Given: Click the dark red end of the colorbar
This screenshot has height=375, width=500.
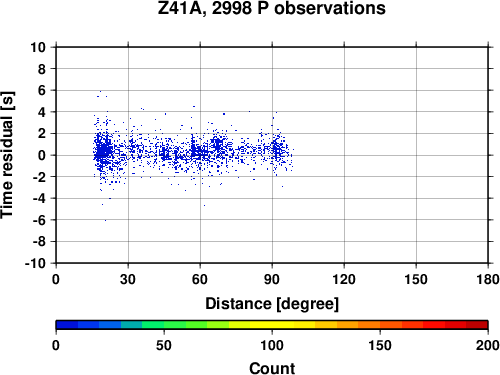Looking at the screenshot, I should click(477, 325).
